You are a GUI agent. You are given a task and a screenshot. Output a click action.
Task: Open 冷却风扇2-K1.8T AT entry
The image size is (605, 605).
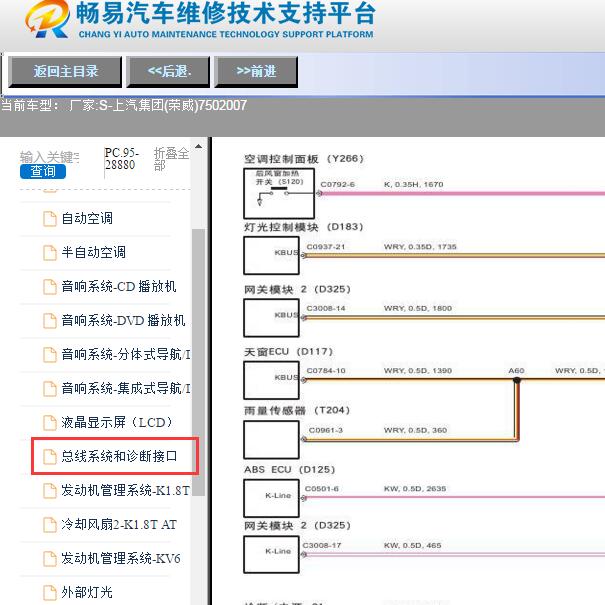[119, 524]
